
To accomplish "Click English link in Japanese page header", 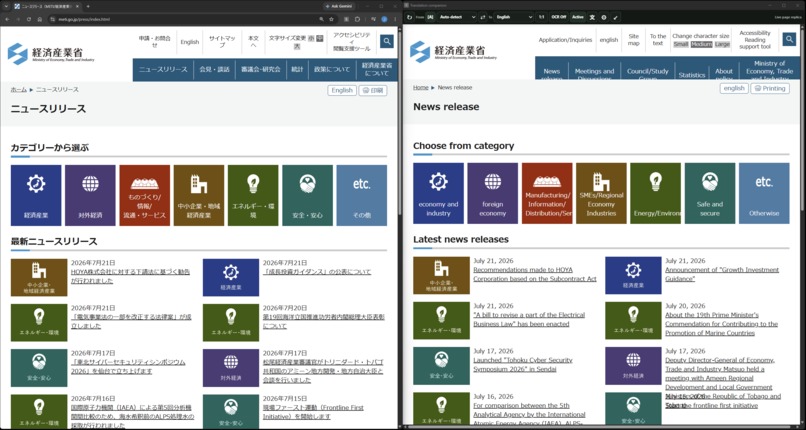I will pyautogui.click(x=190, y=42).
